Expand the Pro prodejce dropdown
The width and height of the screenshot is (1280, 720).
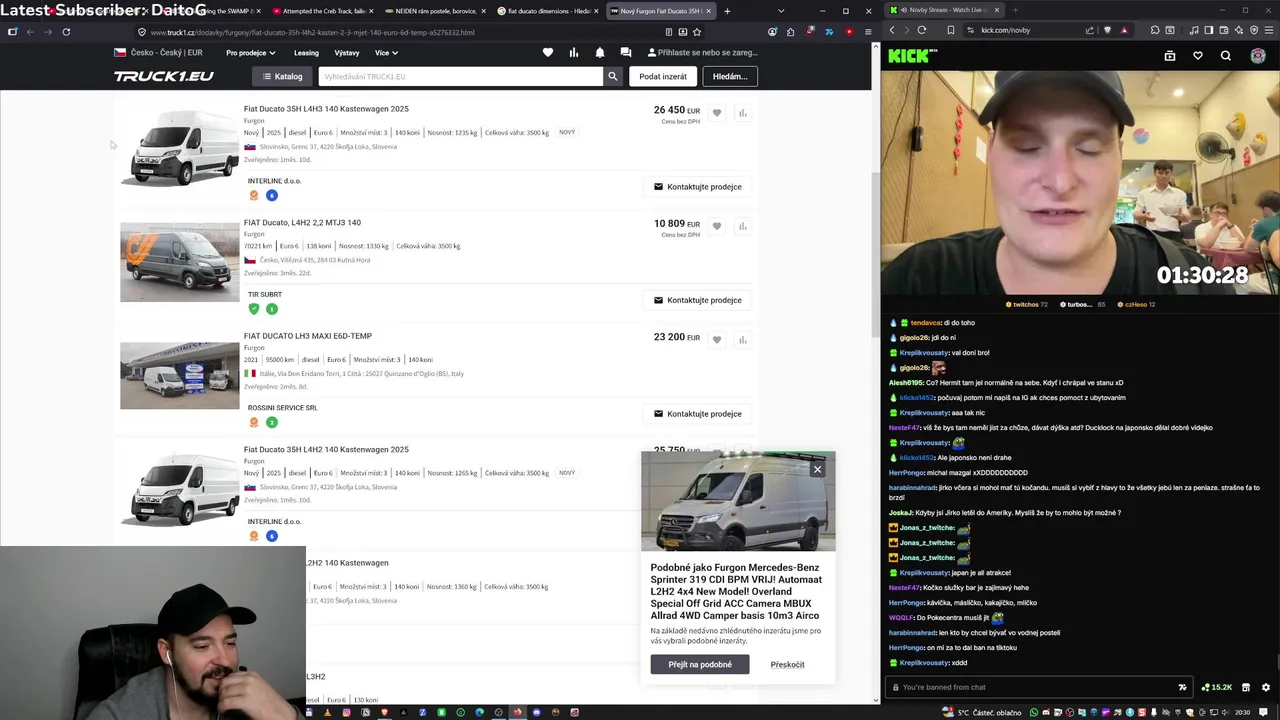point(250,53)
